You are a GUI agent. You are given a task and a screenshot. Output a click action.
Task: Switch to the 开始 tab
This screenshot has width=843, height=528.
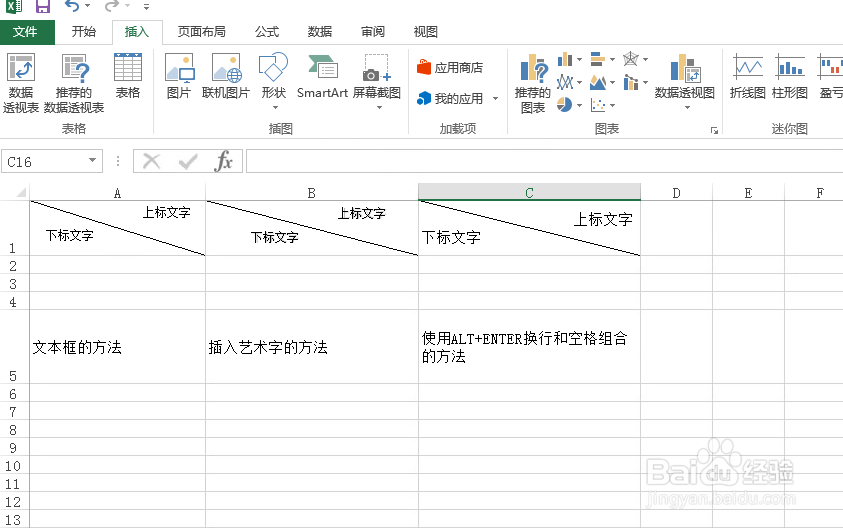84,32
